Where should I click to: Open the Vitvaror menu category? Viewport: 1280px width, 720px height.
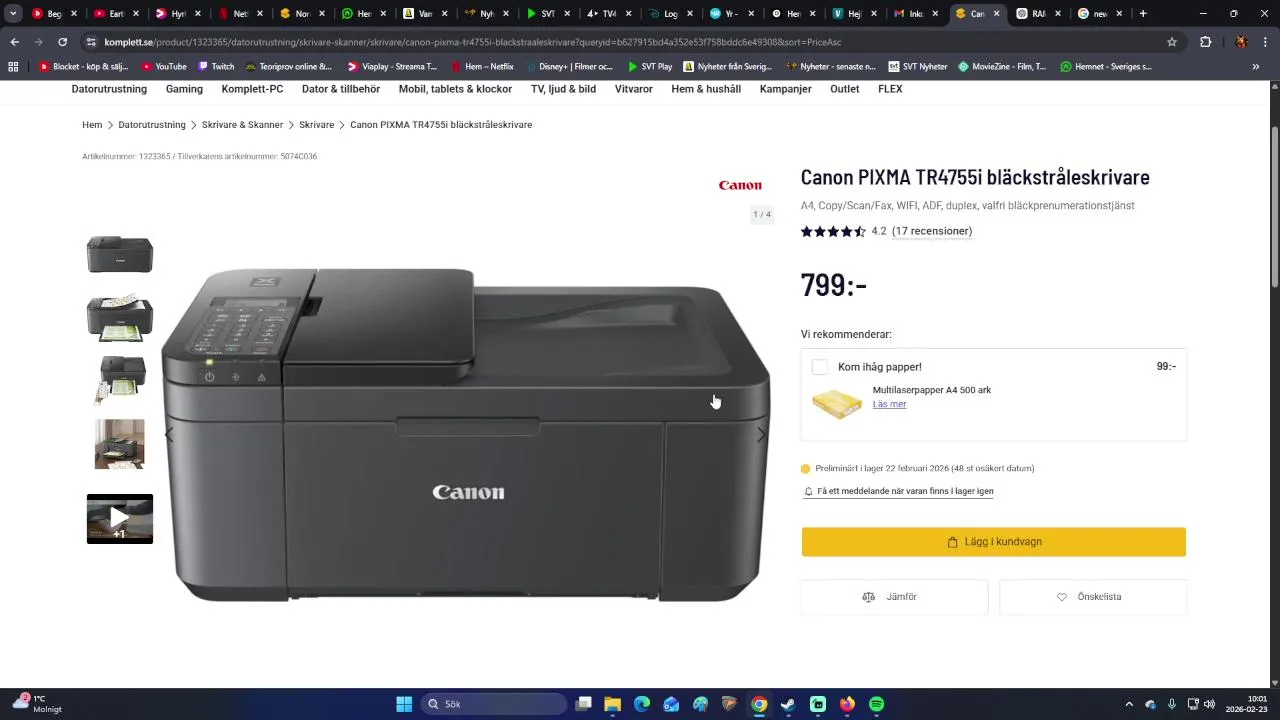634,89
